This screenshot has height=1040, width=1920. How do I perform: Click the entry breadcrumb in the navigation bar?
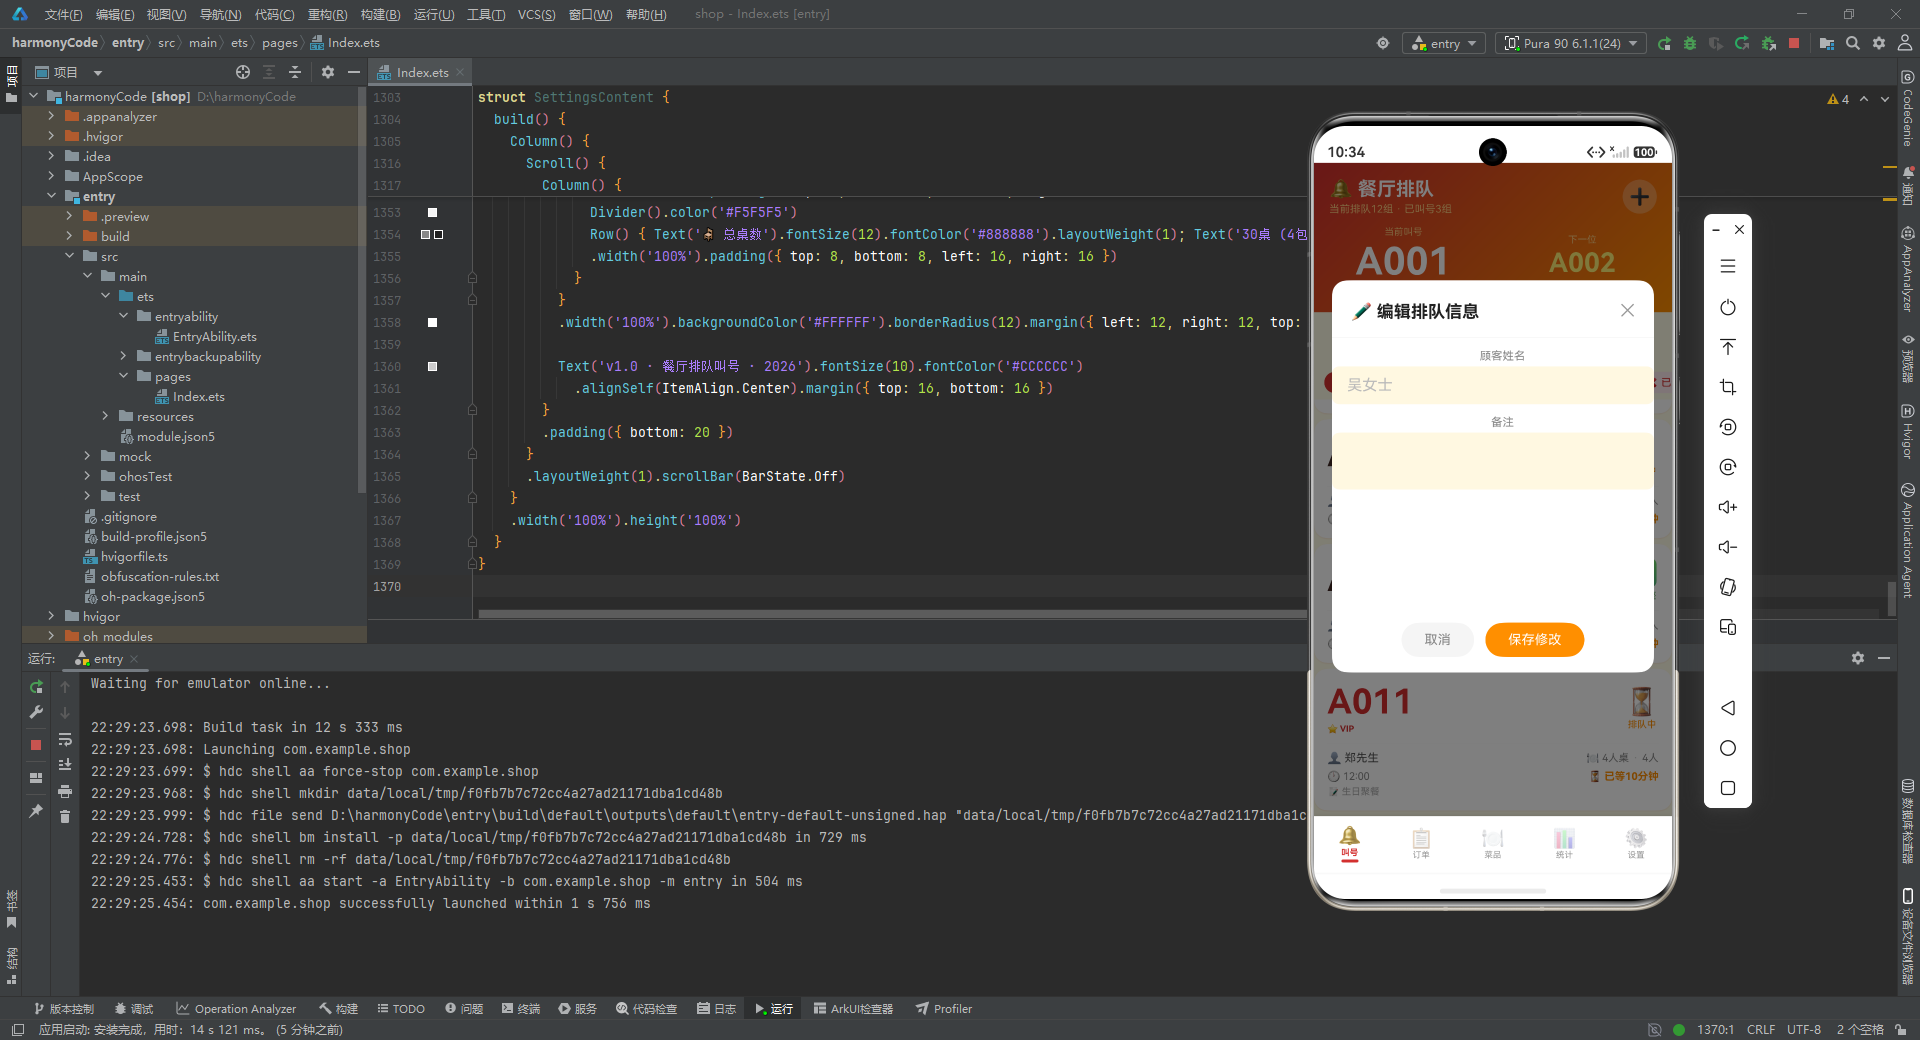click(x=127, y=43)
